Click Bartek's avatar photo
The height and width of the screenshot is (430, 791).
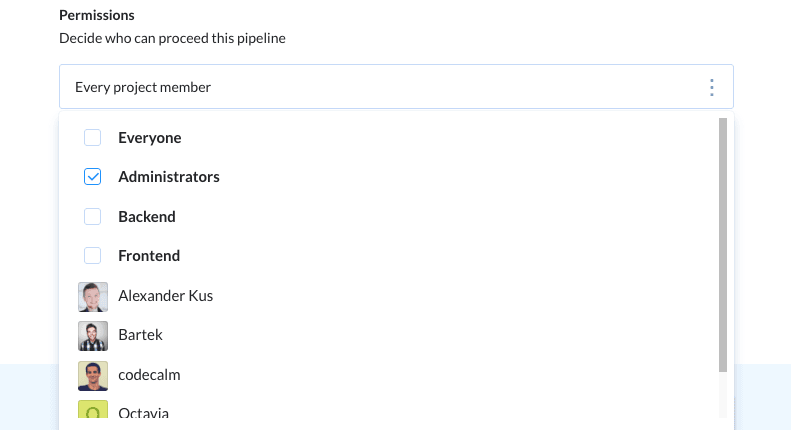pos(93,335)
